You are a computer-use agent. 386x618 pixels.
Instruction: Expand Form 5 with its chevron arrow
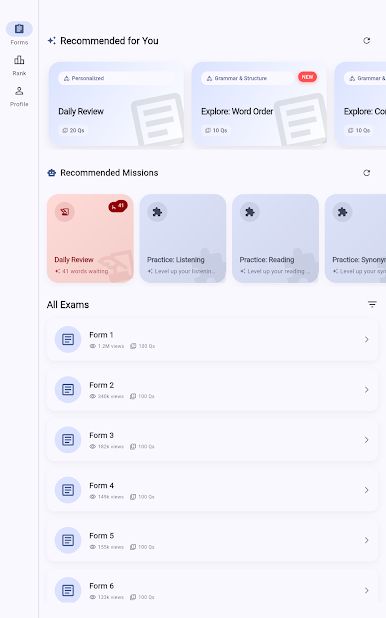coord(367,540)
